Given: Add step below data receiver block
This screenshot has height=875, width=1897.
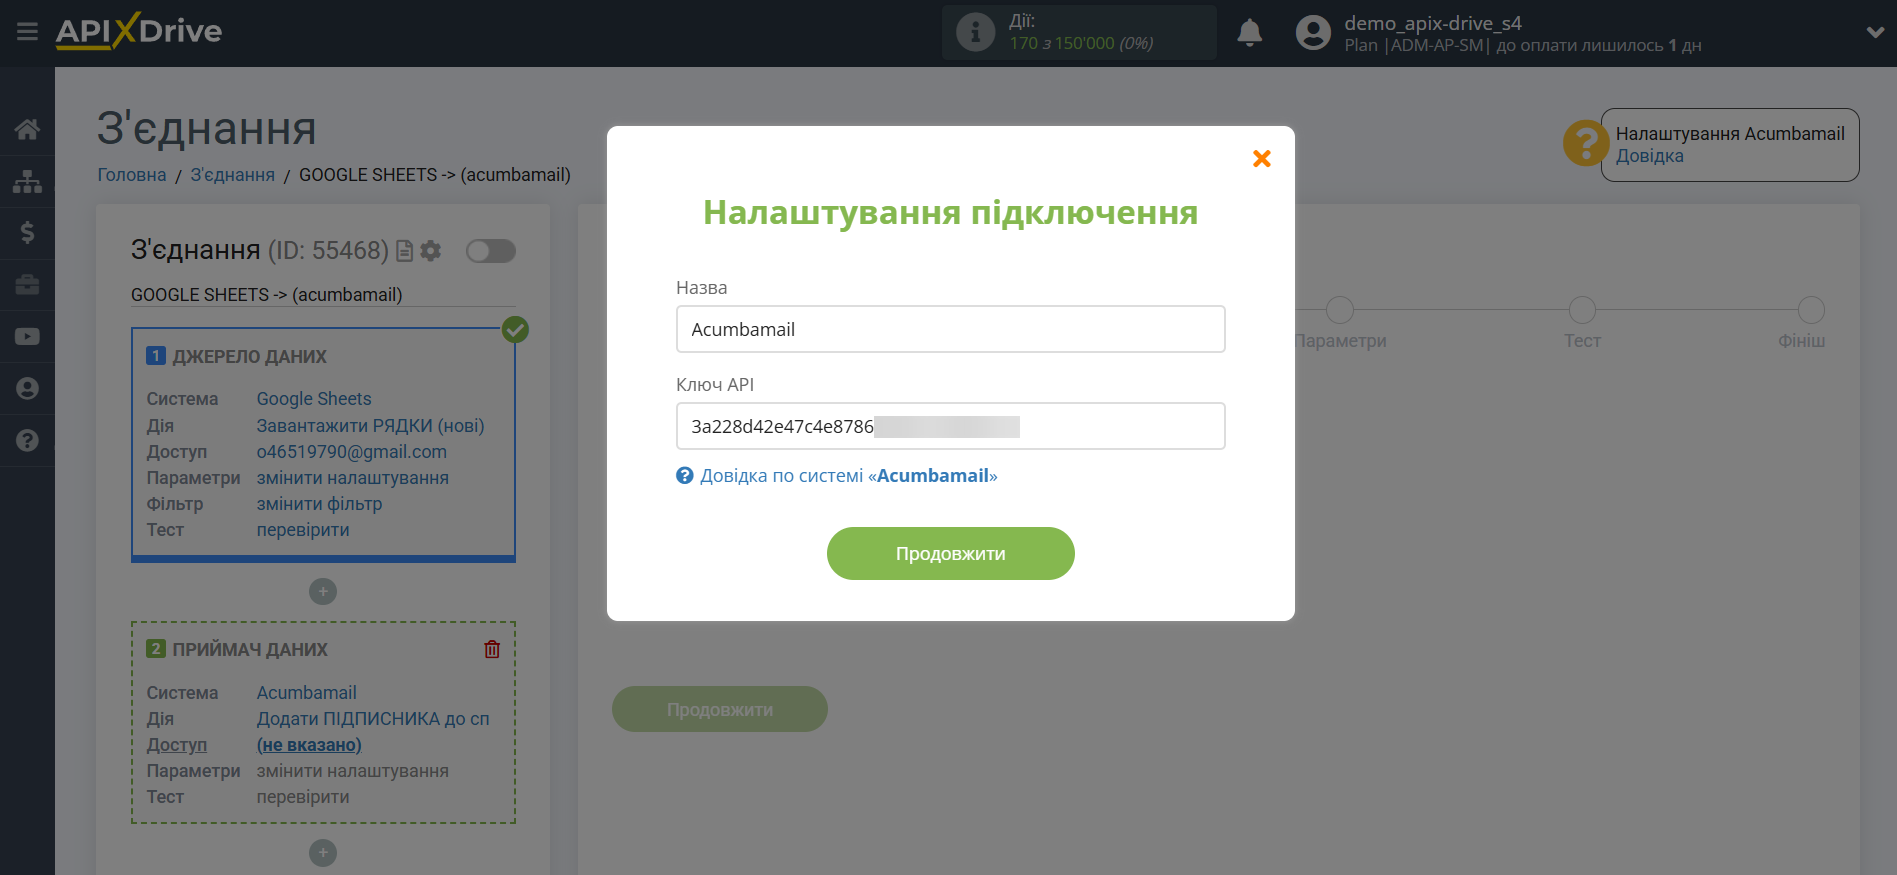Looking at the screenshot, I should [x=322, y=853].
